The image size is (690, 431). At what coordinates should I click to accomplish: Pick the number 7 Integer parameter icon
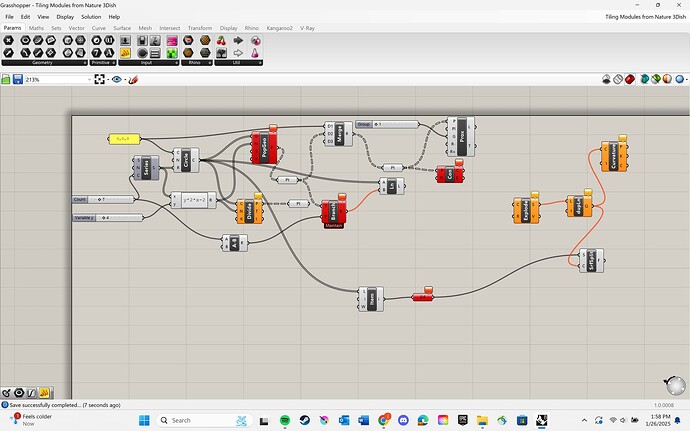[96, 53]
